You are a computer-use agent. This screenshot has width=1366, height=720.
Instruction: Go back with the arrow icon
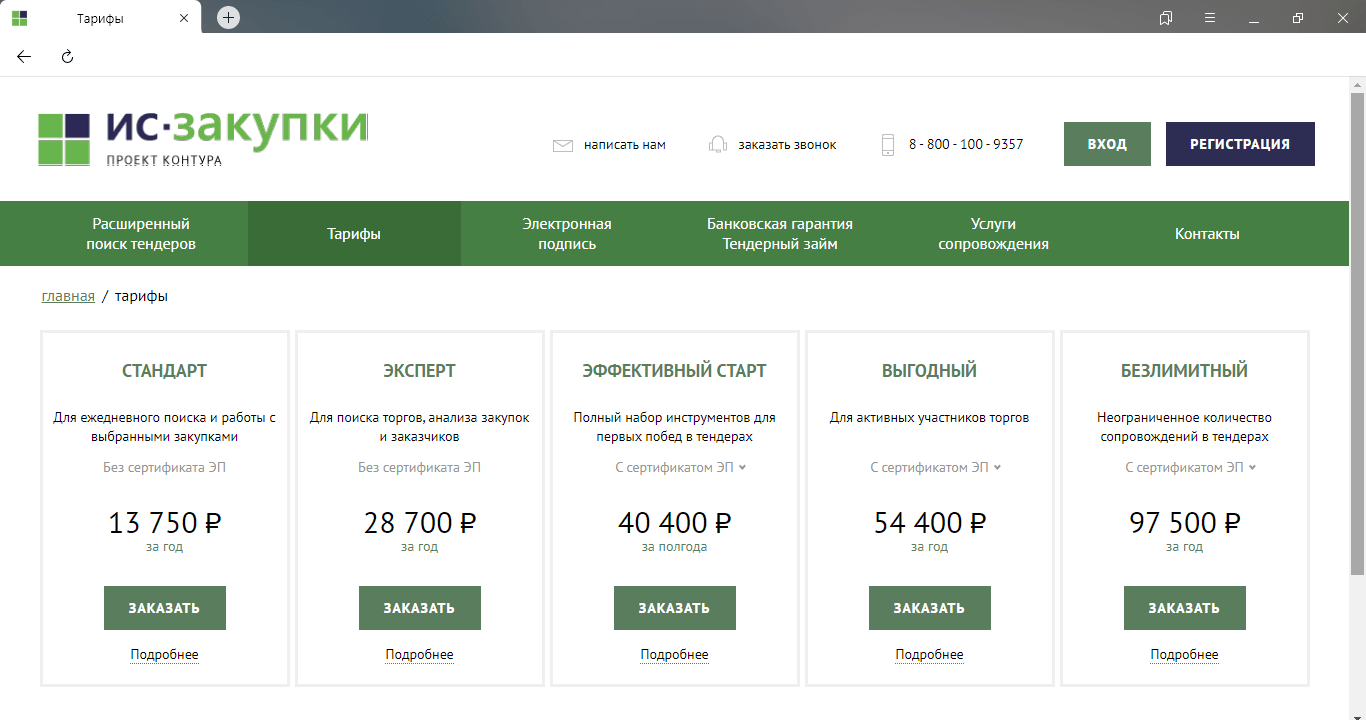point(24,57)
